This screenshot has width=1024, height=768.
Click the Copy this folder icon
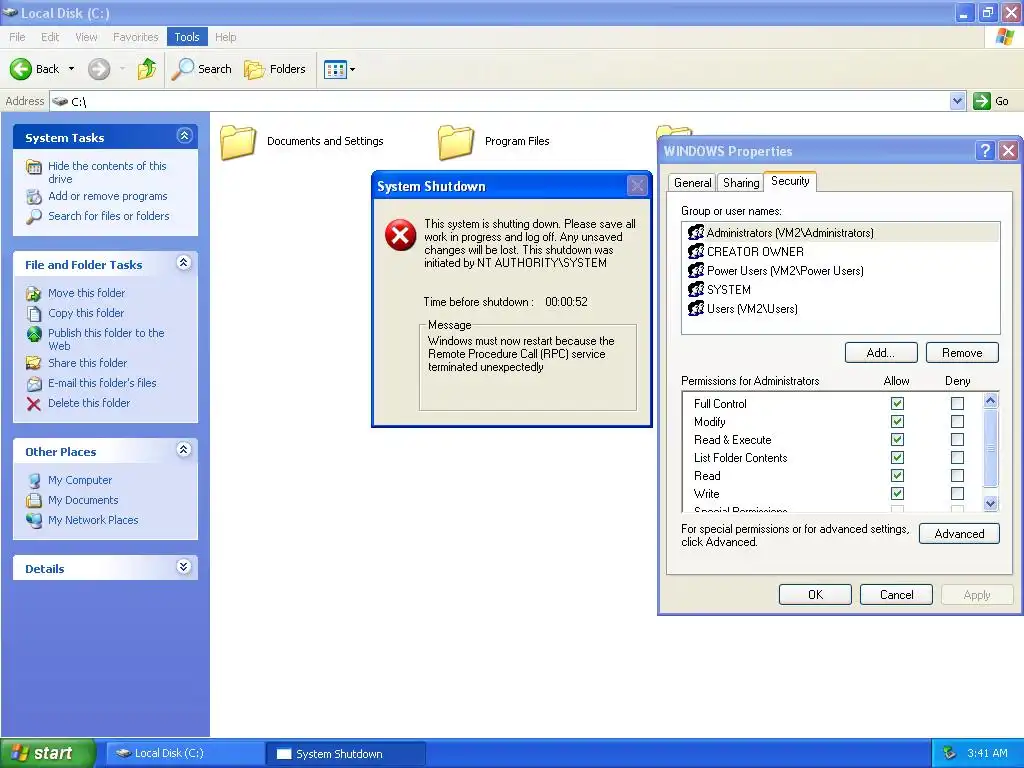pos(33,313)
